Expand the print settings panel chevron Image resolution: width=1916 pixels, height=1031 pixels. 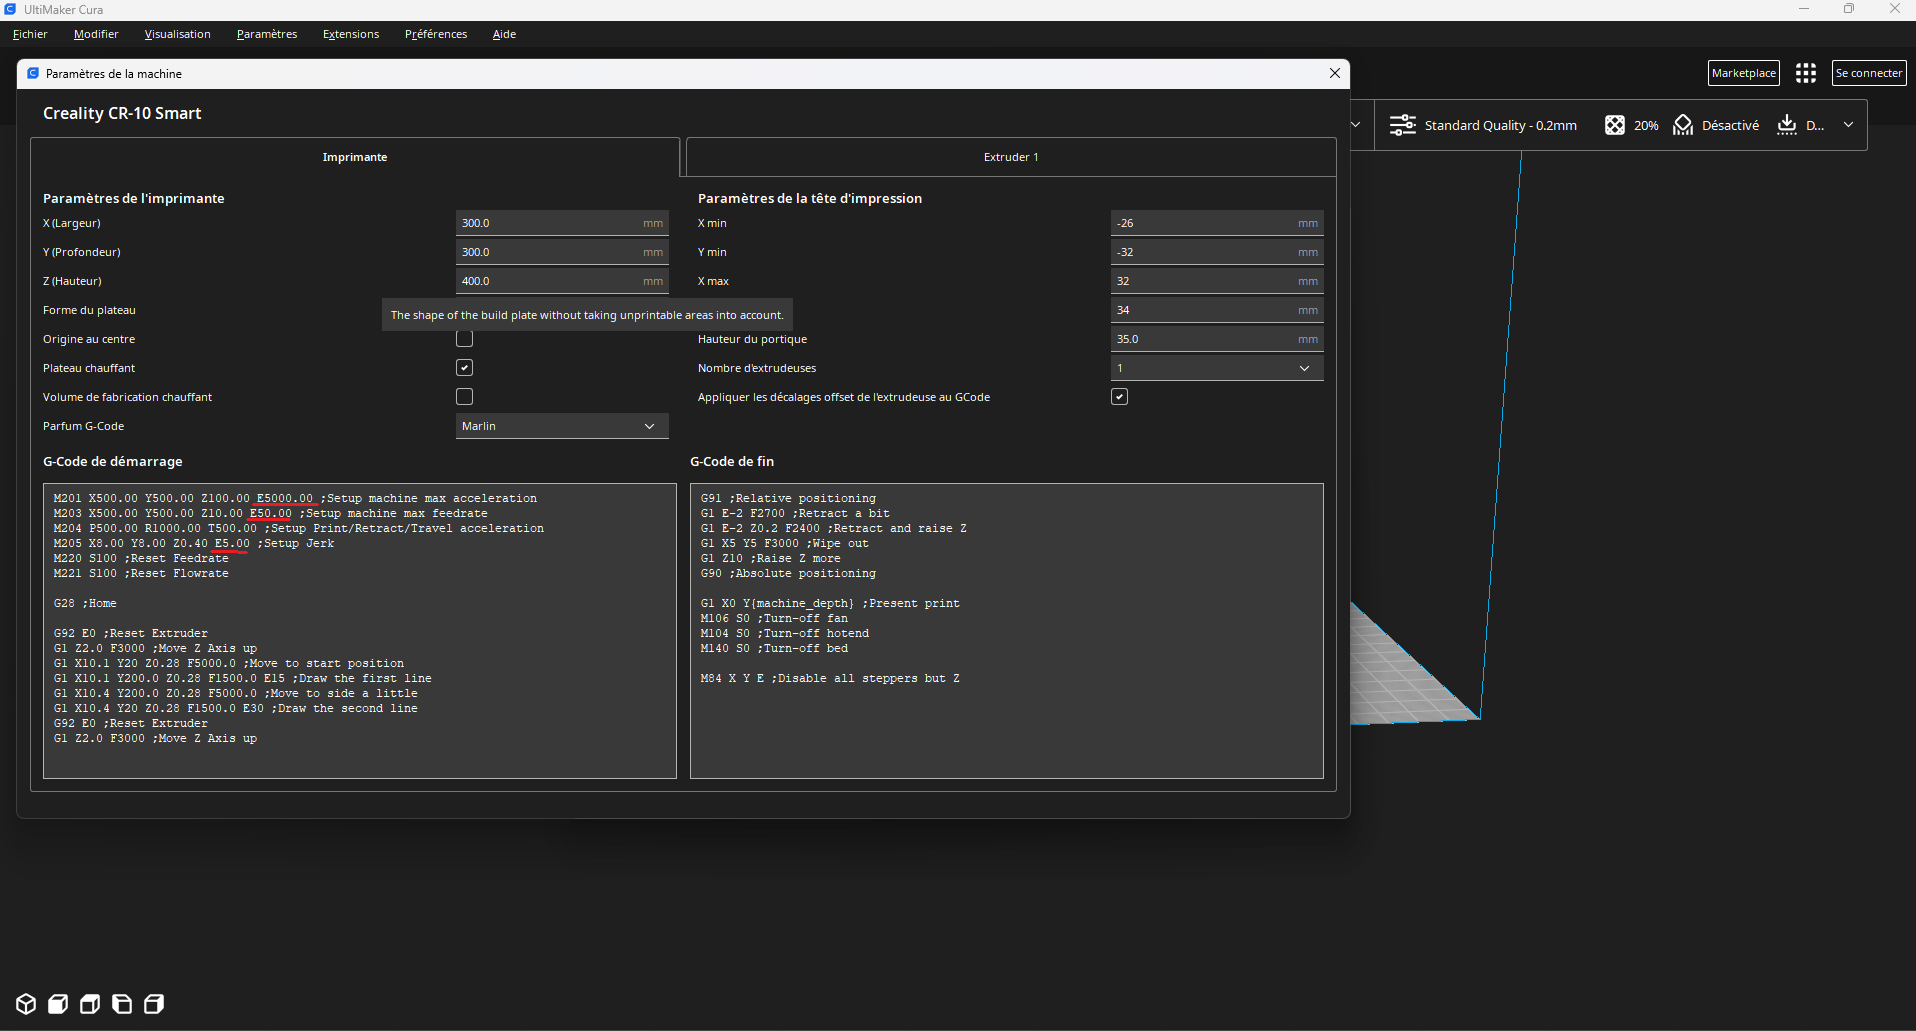tap(1848, 125)
